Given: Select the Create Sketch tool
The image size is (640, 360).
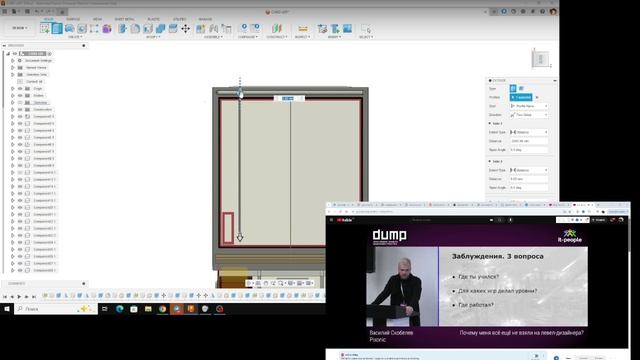Looking at the screenshot, I should 44,28.
